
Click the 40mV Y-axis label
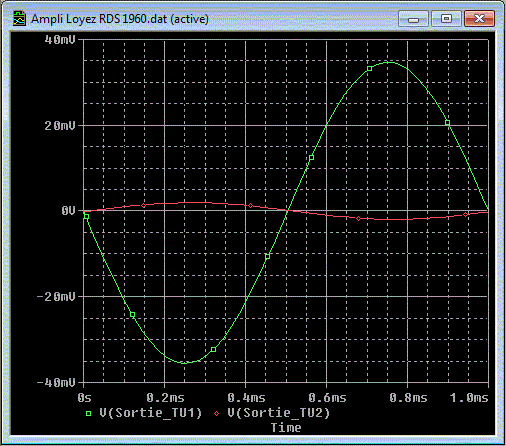point(60,40)
